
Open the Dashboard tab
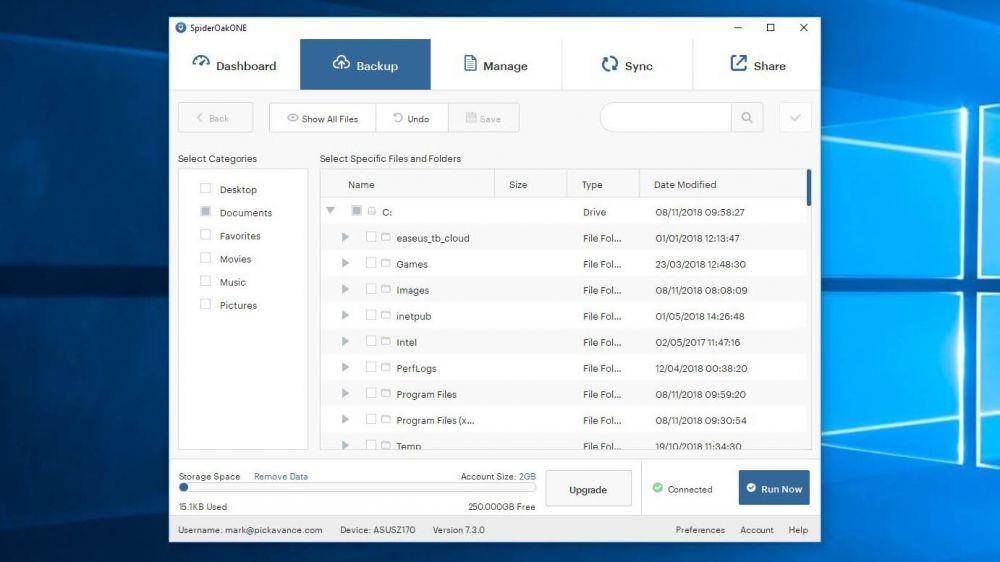pyautogui.click(x=235, y=64)
